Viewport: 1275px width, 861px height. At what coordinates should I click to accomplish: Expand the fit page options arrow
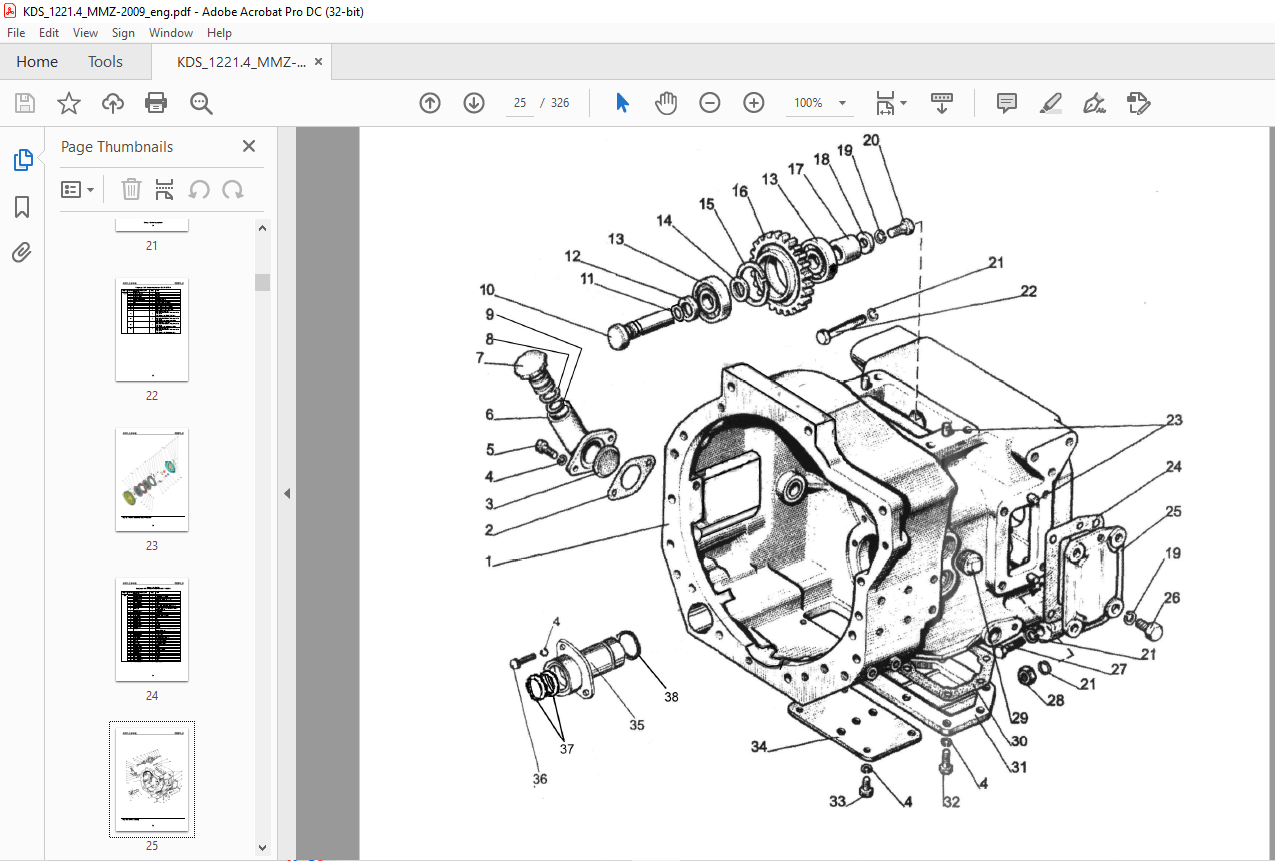tap(903, 103)
